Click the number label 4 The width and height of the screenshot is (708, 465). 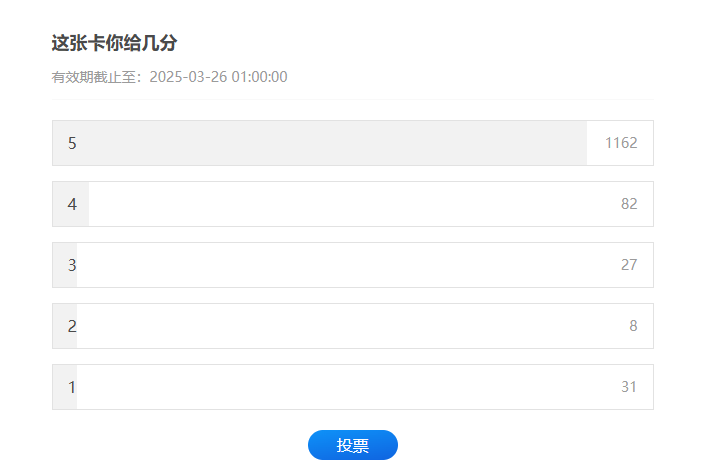click(x=72, y=205)
